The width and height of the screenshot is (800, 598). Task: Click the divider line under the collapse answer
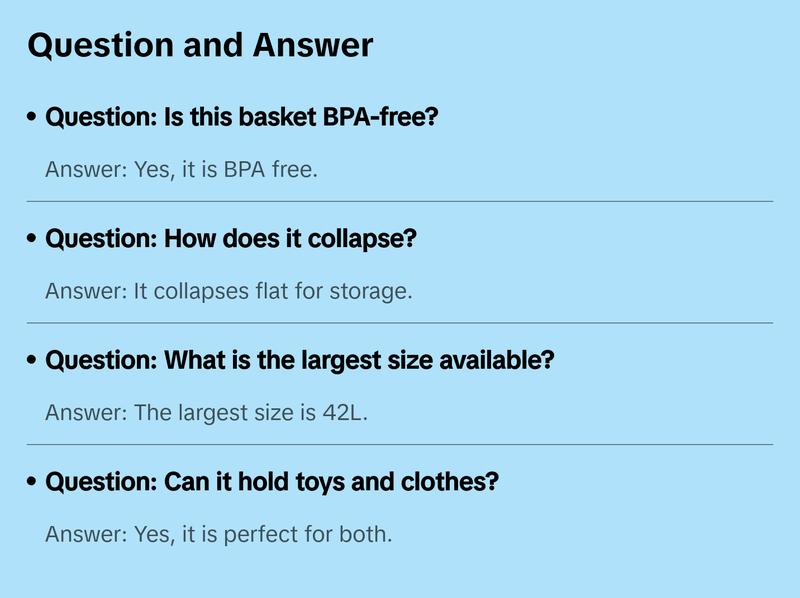click(400, 323)
